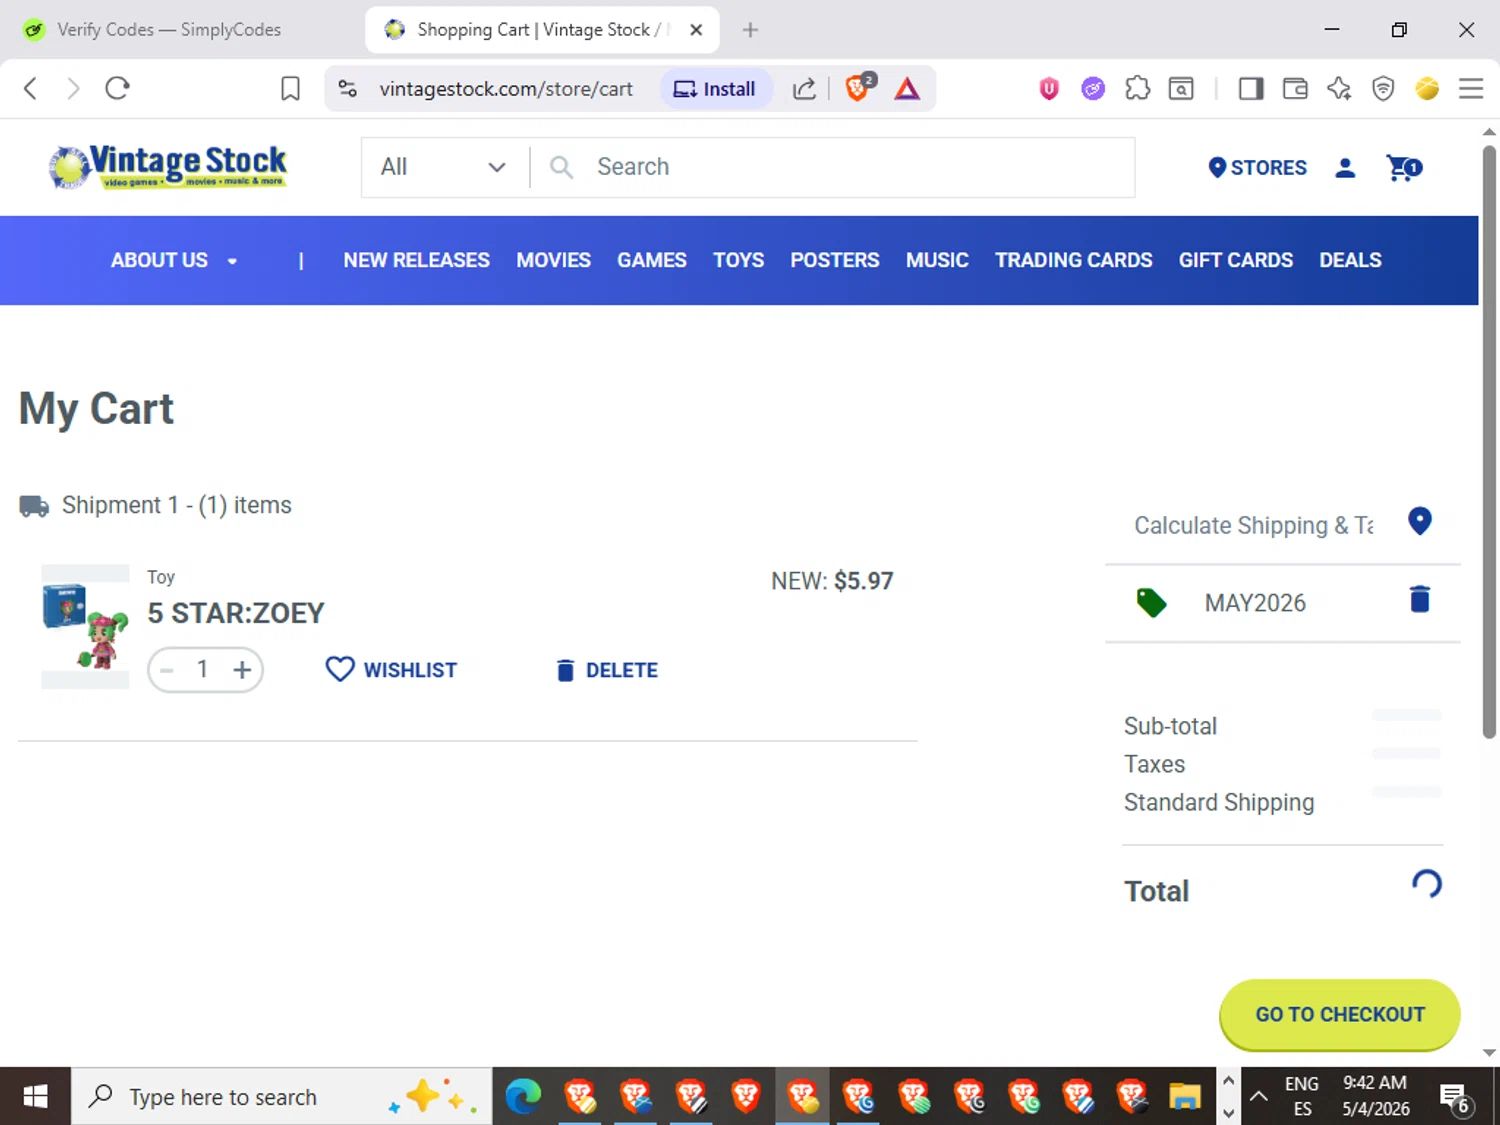The width and height of the screenshot is (1500, 1125).
Task: Open the NEW RELEASES menu item
Action: point(417,260)
